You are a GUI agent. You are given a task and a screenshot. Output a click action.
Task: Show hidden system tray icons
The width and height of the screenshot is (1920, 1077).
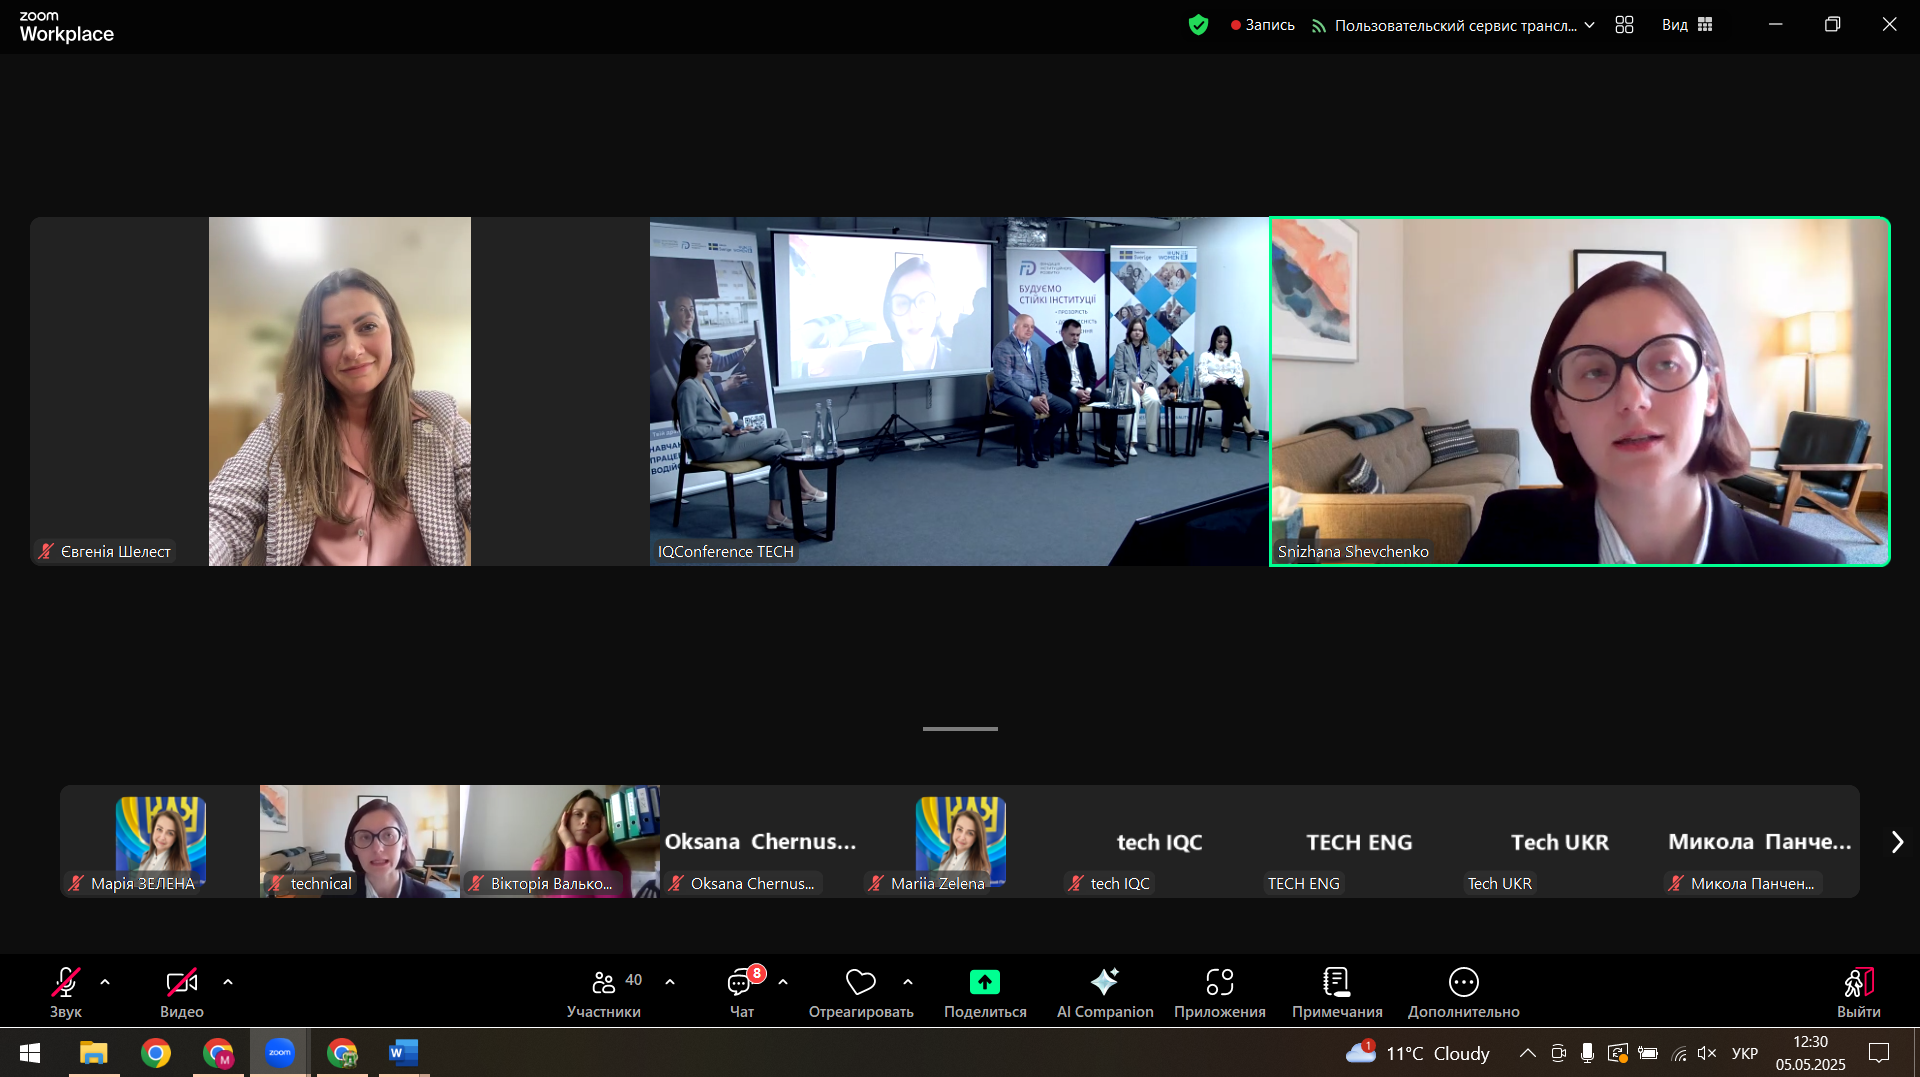coord(1527,1053)
